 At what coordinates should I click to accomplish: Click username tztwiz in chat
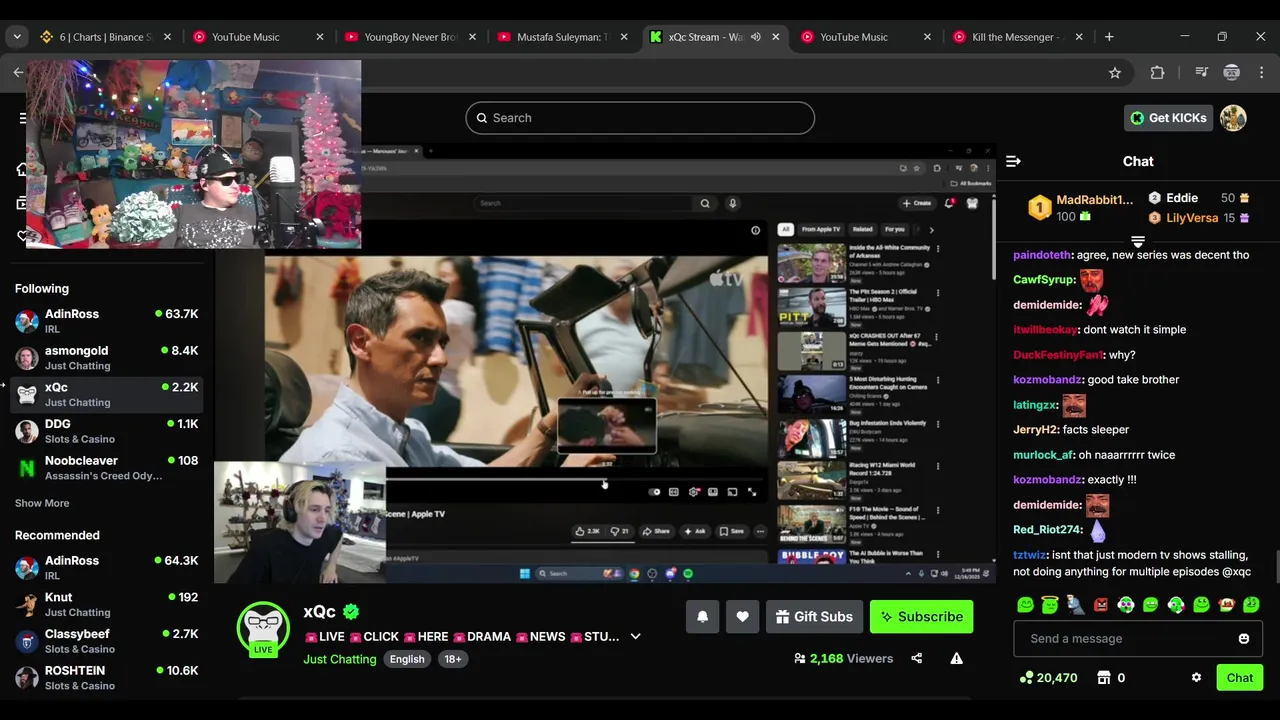(x=1029, y=555)
